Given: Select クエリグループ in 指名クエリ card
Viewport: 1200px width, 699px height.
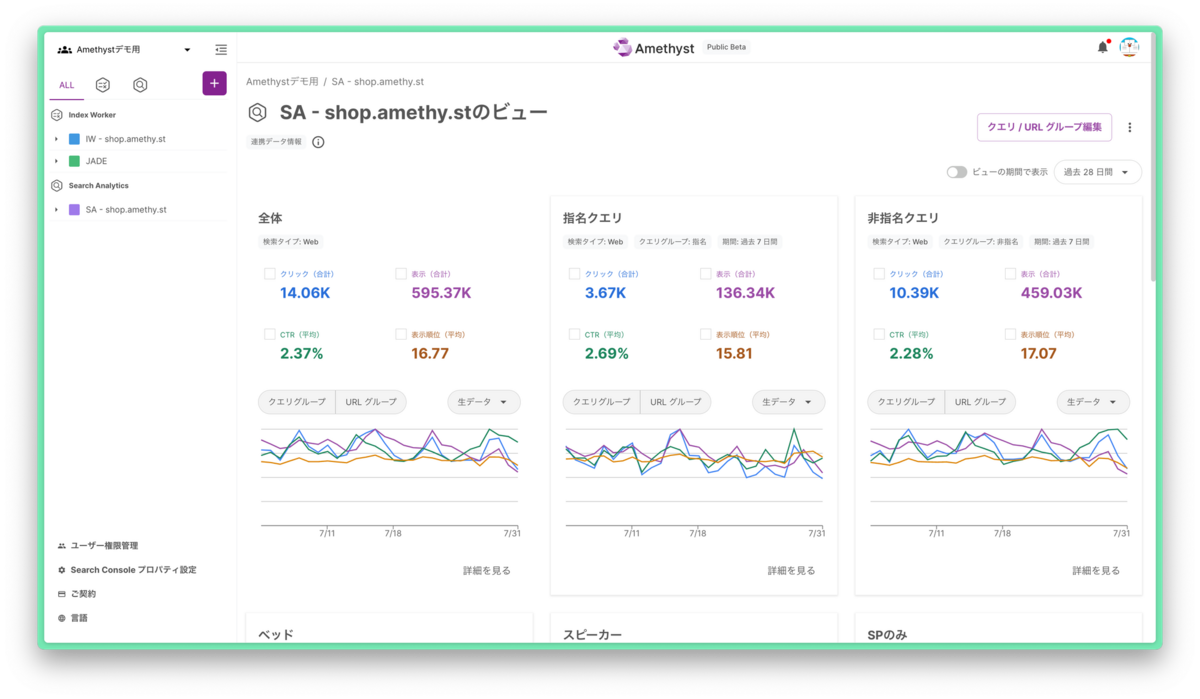Looking at the screenshot, I should coord(602,402).
